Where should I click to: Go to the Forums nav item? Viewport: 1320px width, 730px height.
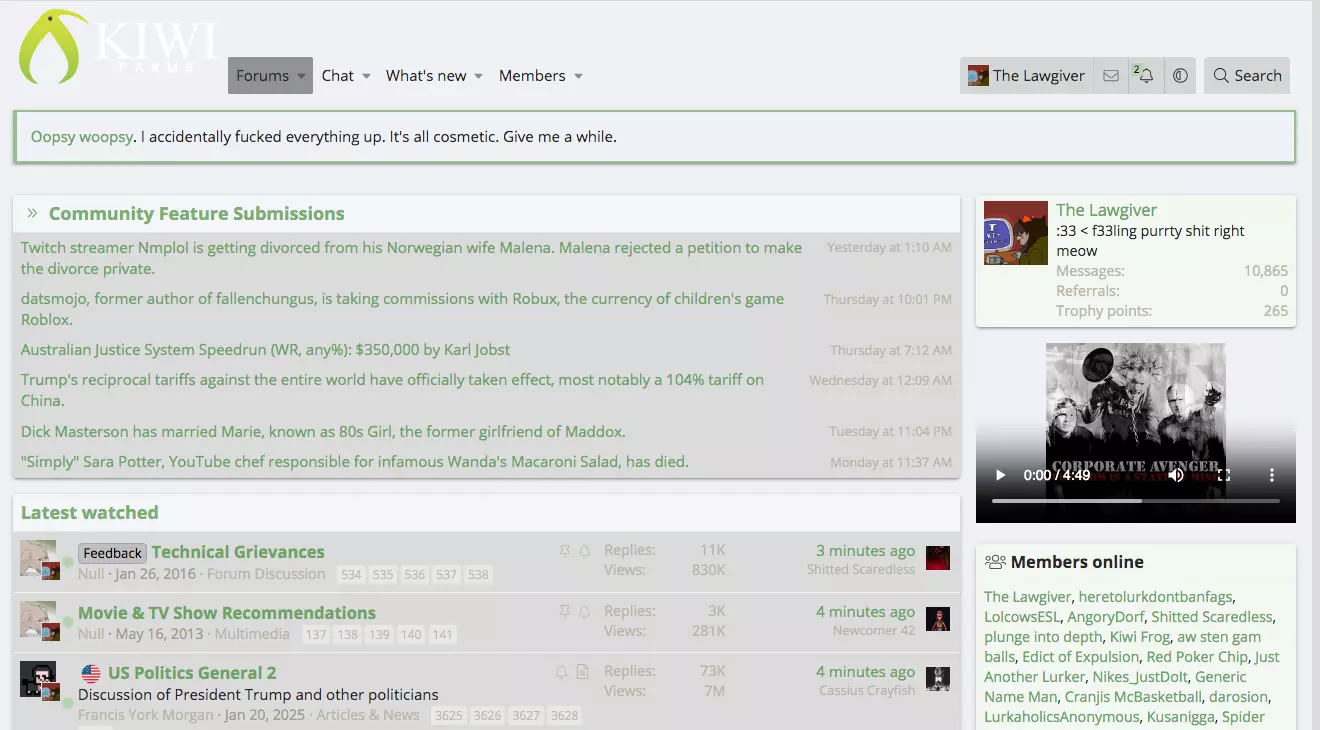[x=262, y=76]
